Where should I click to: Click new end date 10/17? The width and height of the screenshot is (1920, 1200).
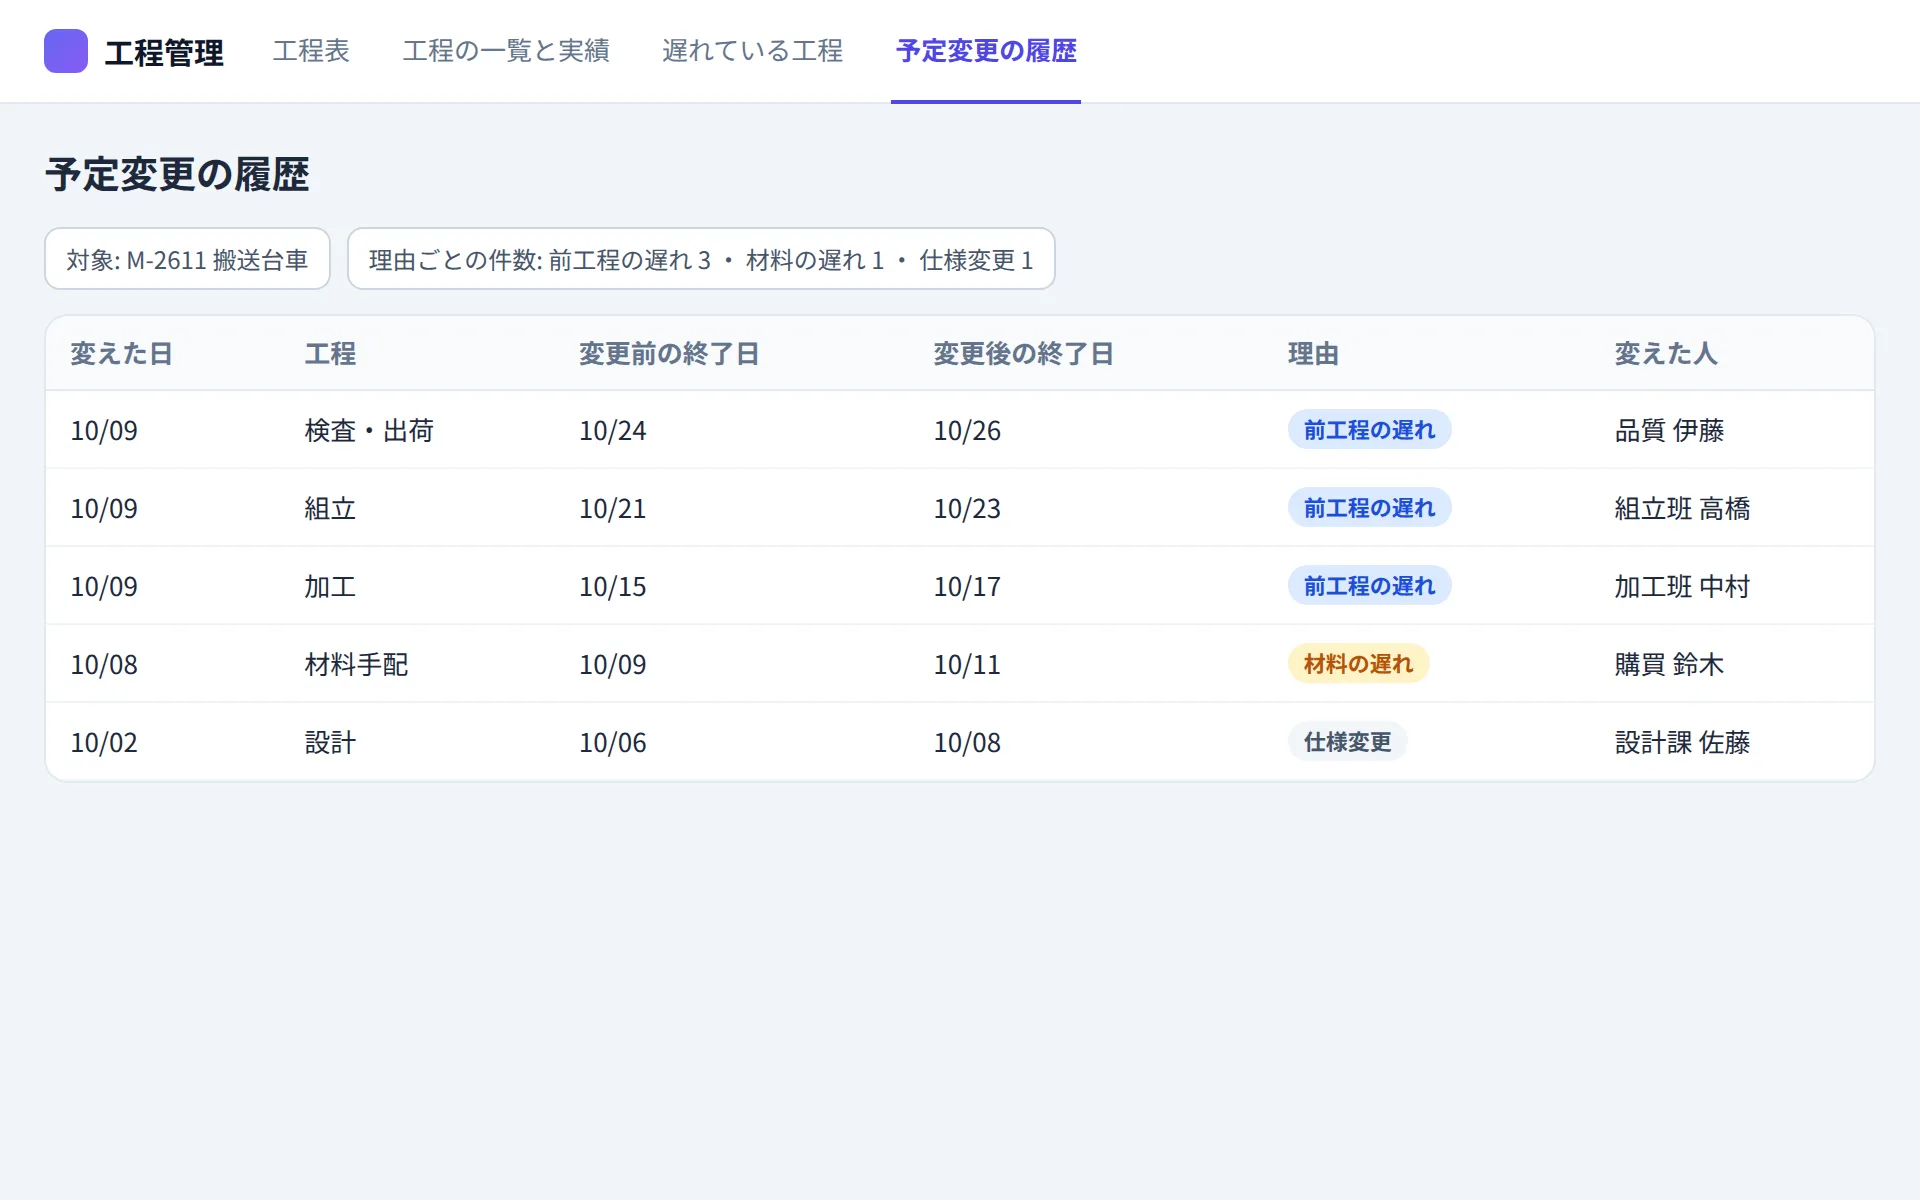pos(967,587)
